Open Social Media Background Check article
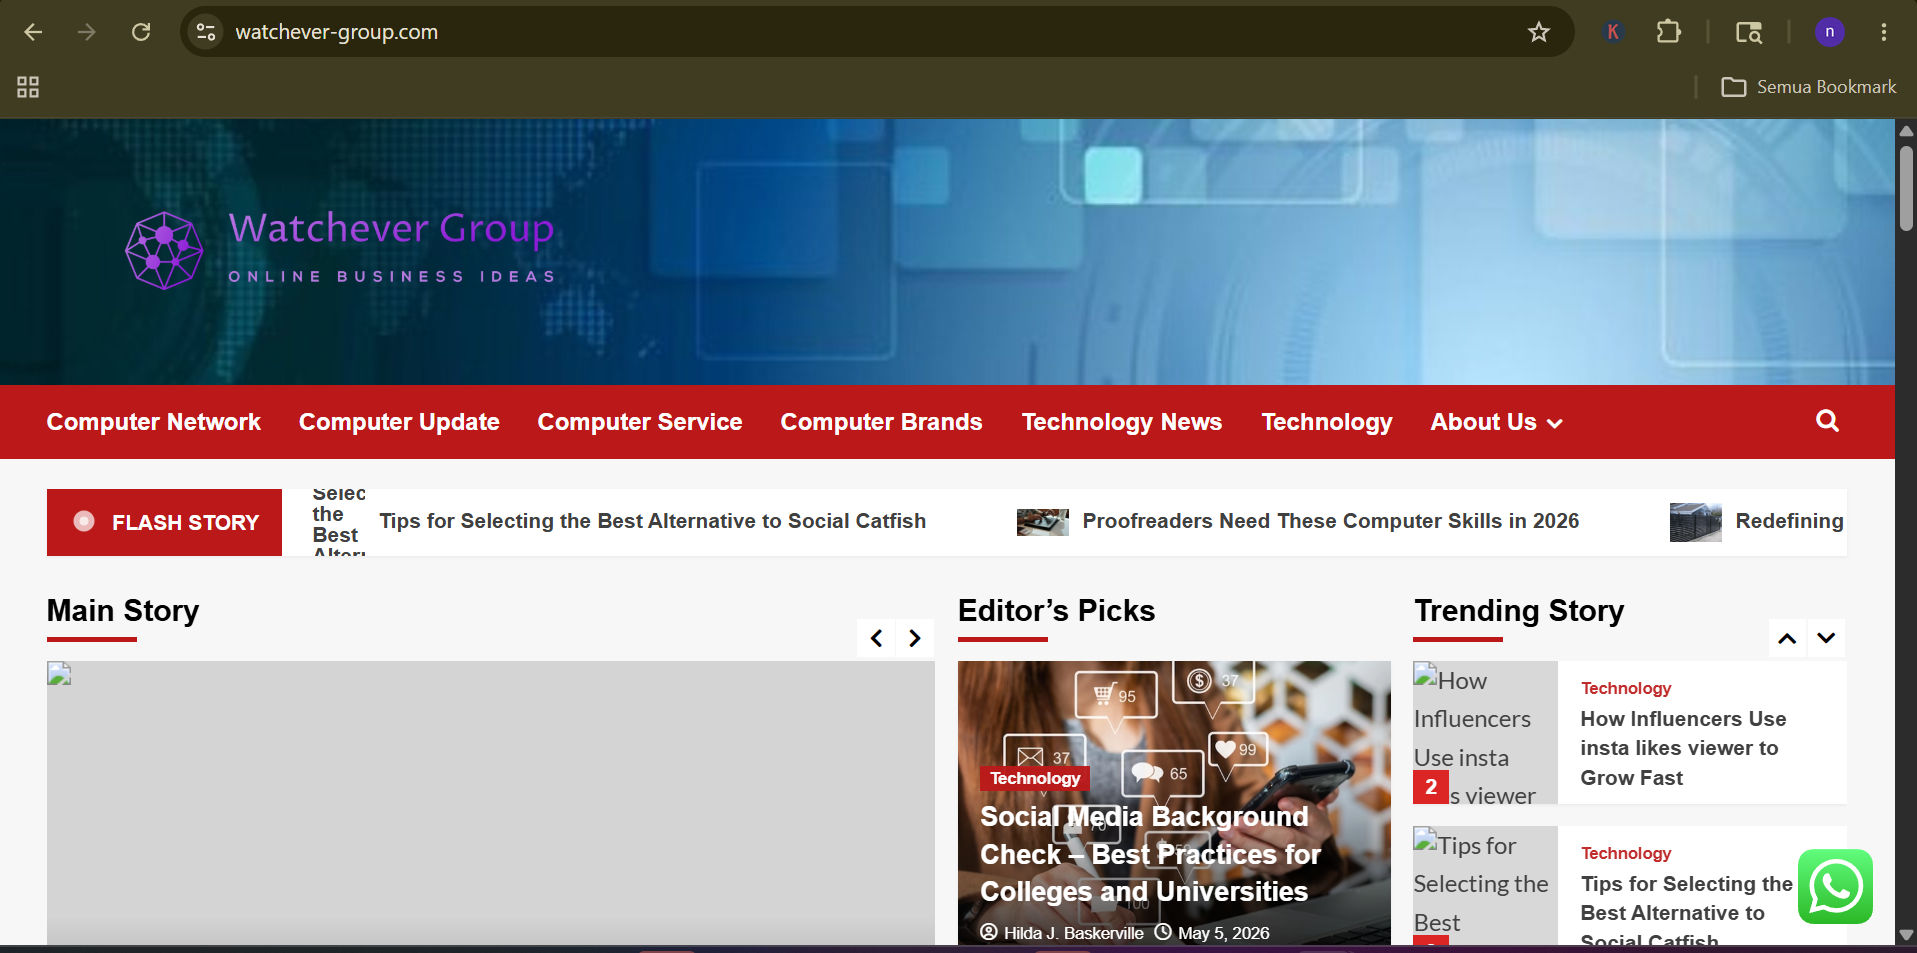Viewport: 1917px width, 953px height. click(x=1150, y=854)
